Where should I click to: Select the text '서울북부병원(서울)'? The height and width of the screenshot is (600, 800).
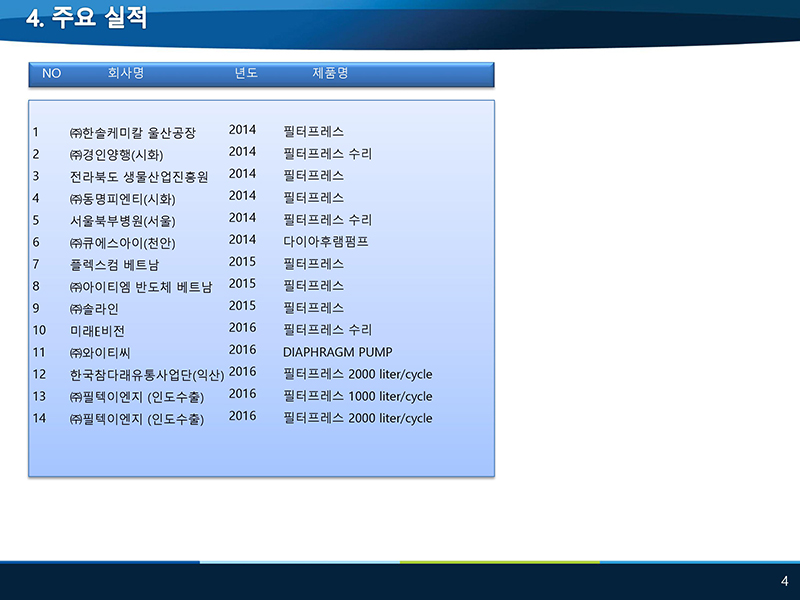(122, 220)
